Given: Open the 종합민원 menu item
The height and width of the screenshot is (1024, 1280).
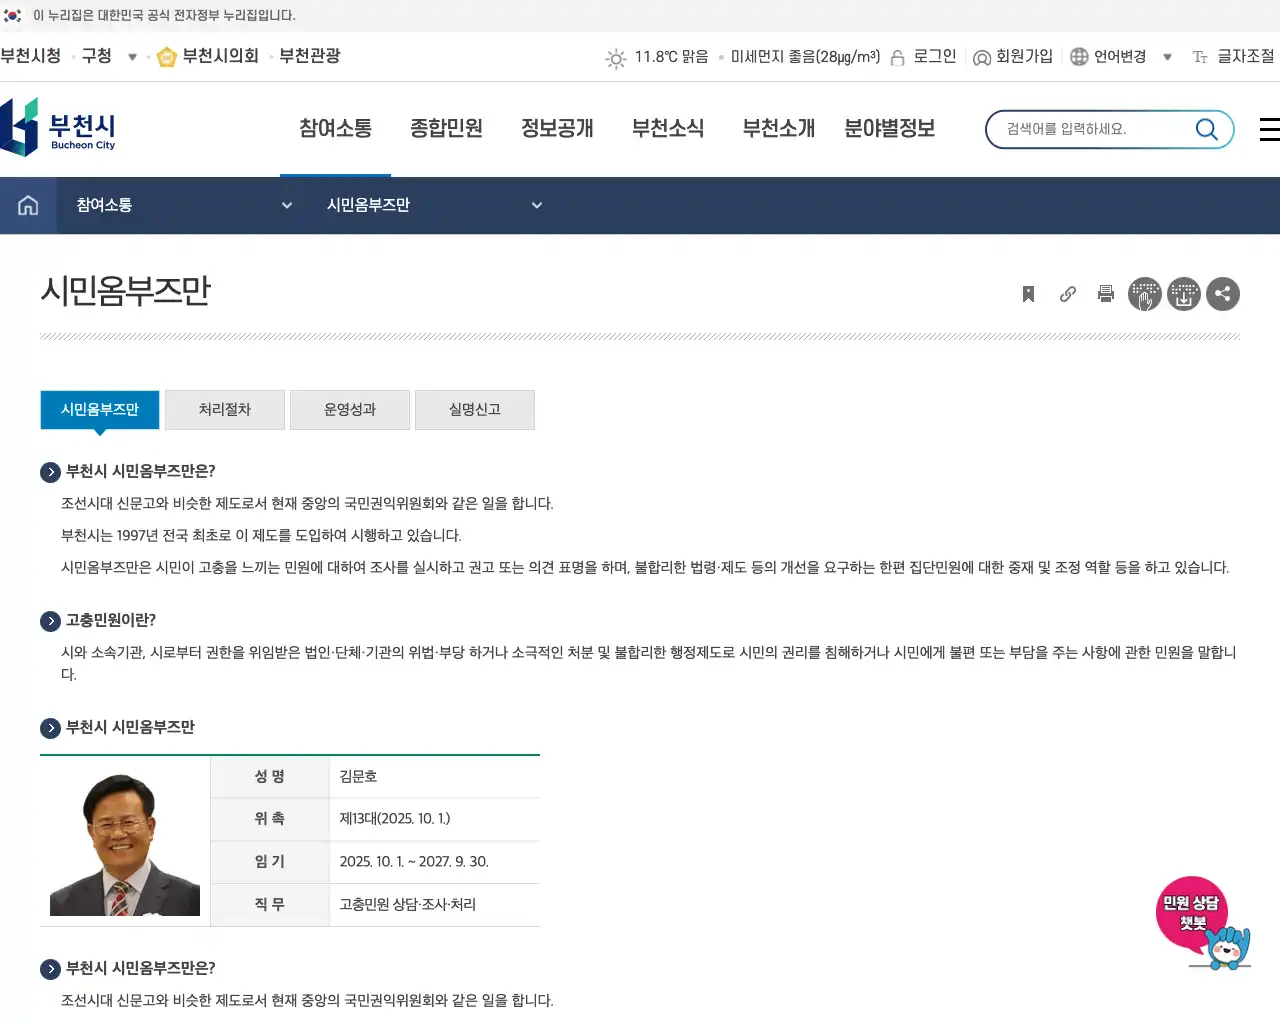Looking at the screenshot, I should (446, 128).
